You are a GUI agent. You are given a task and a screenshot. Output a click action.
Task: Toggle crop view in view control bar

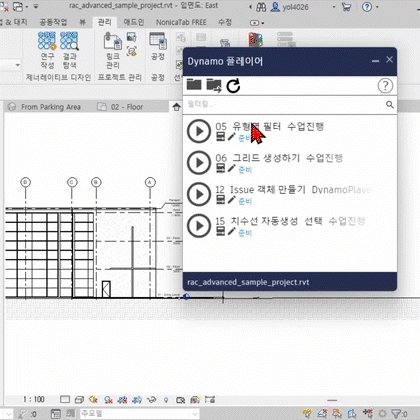point(123,399)
